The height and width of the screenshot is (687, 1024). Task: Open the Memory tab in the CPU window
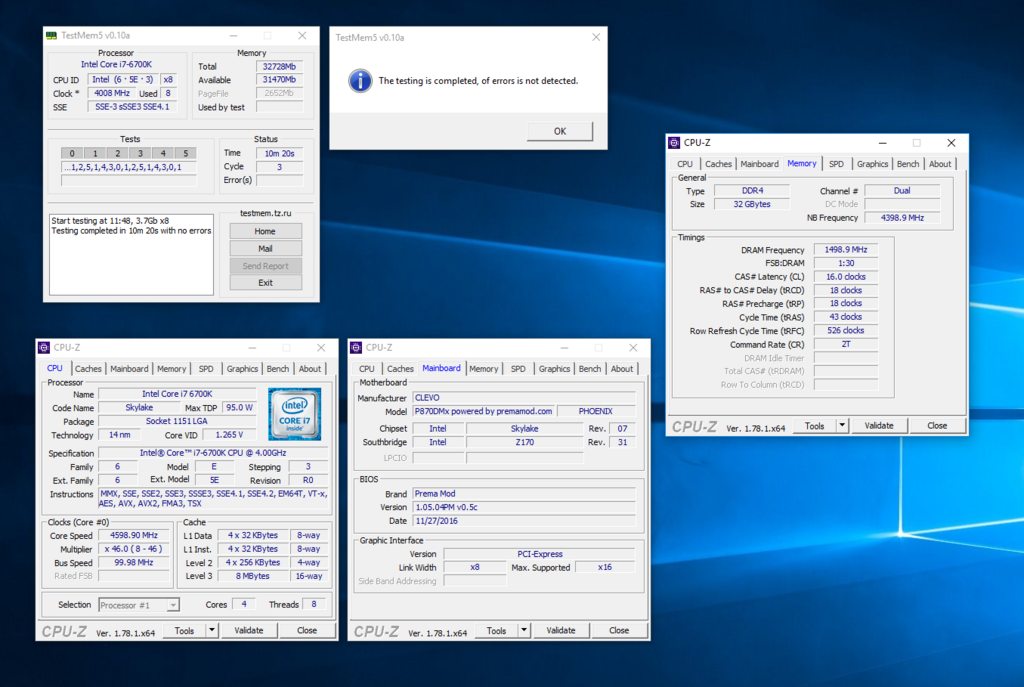pyautogui.click(x=171, y=369)
